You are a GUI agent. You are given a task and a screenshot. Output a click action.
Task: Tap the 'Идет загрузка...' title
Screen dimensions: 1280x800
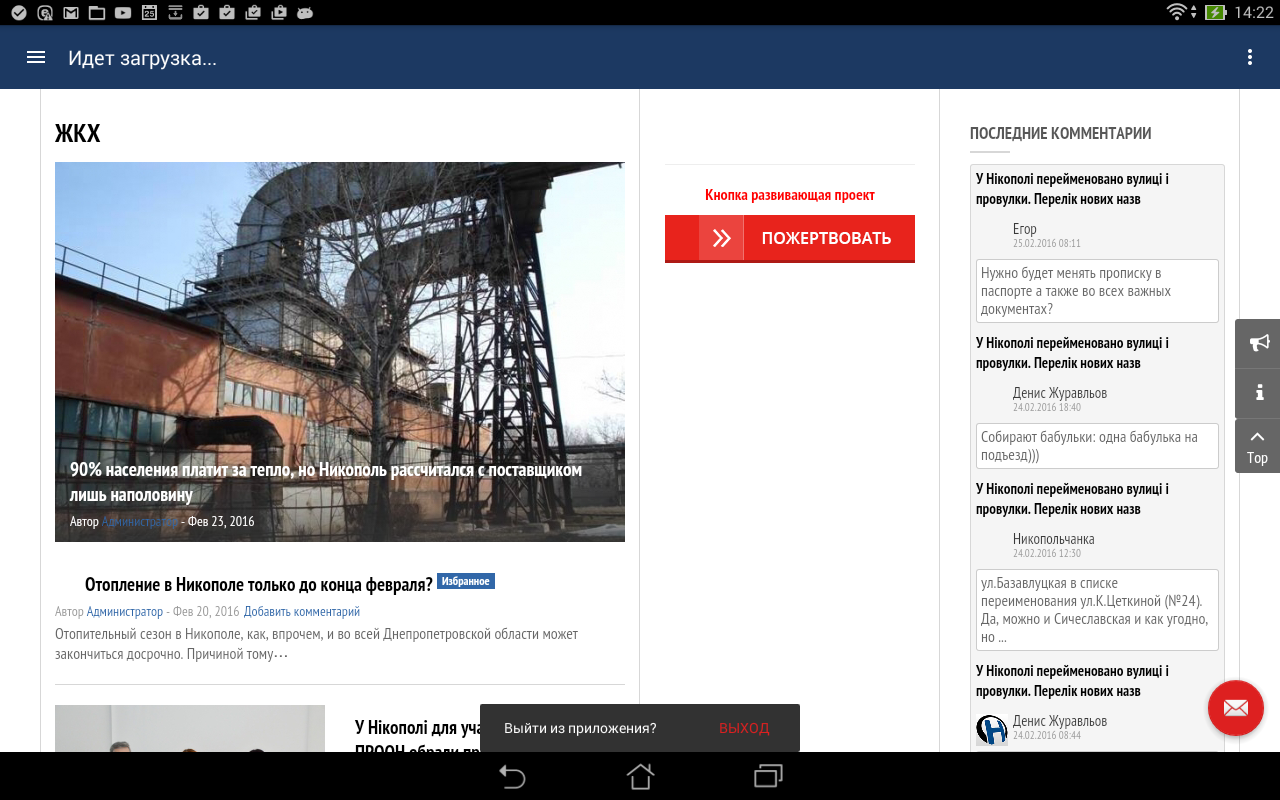coord(142,58)
